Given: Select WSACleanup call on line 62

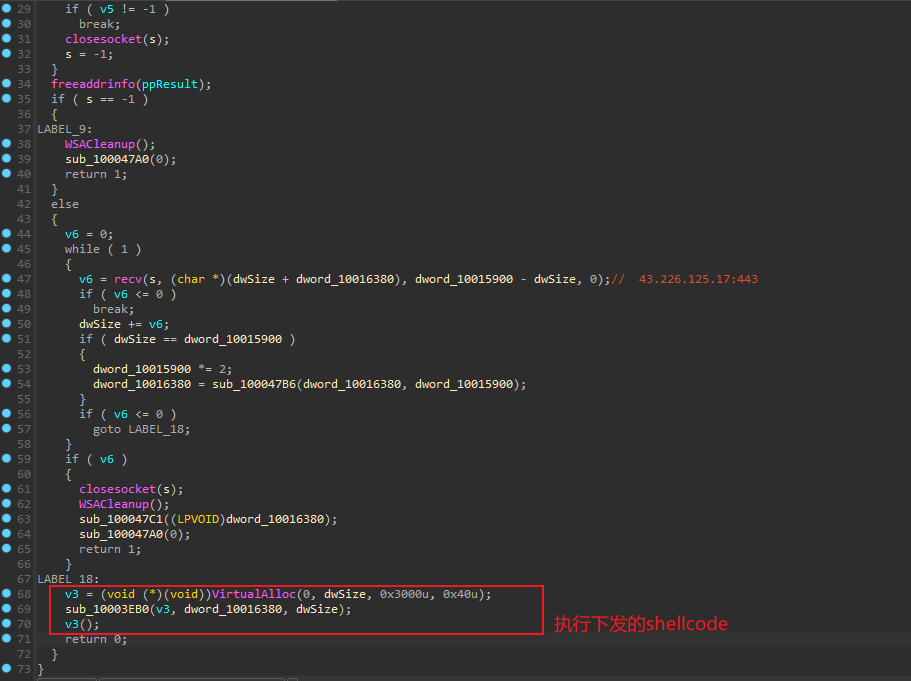Looking at the screenshot, I should point(114,504).
